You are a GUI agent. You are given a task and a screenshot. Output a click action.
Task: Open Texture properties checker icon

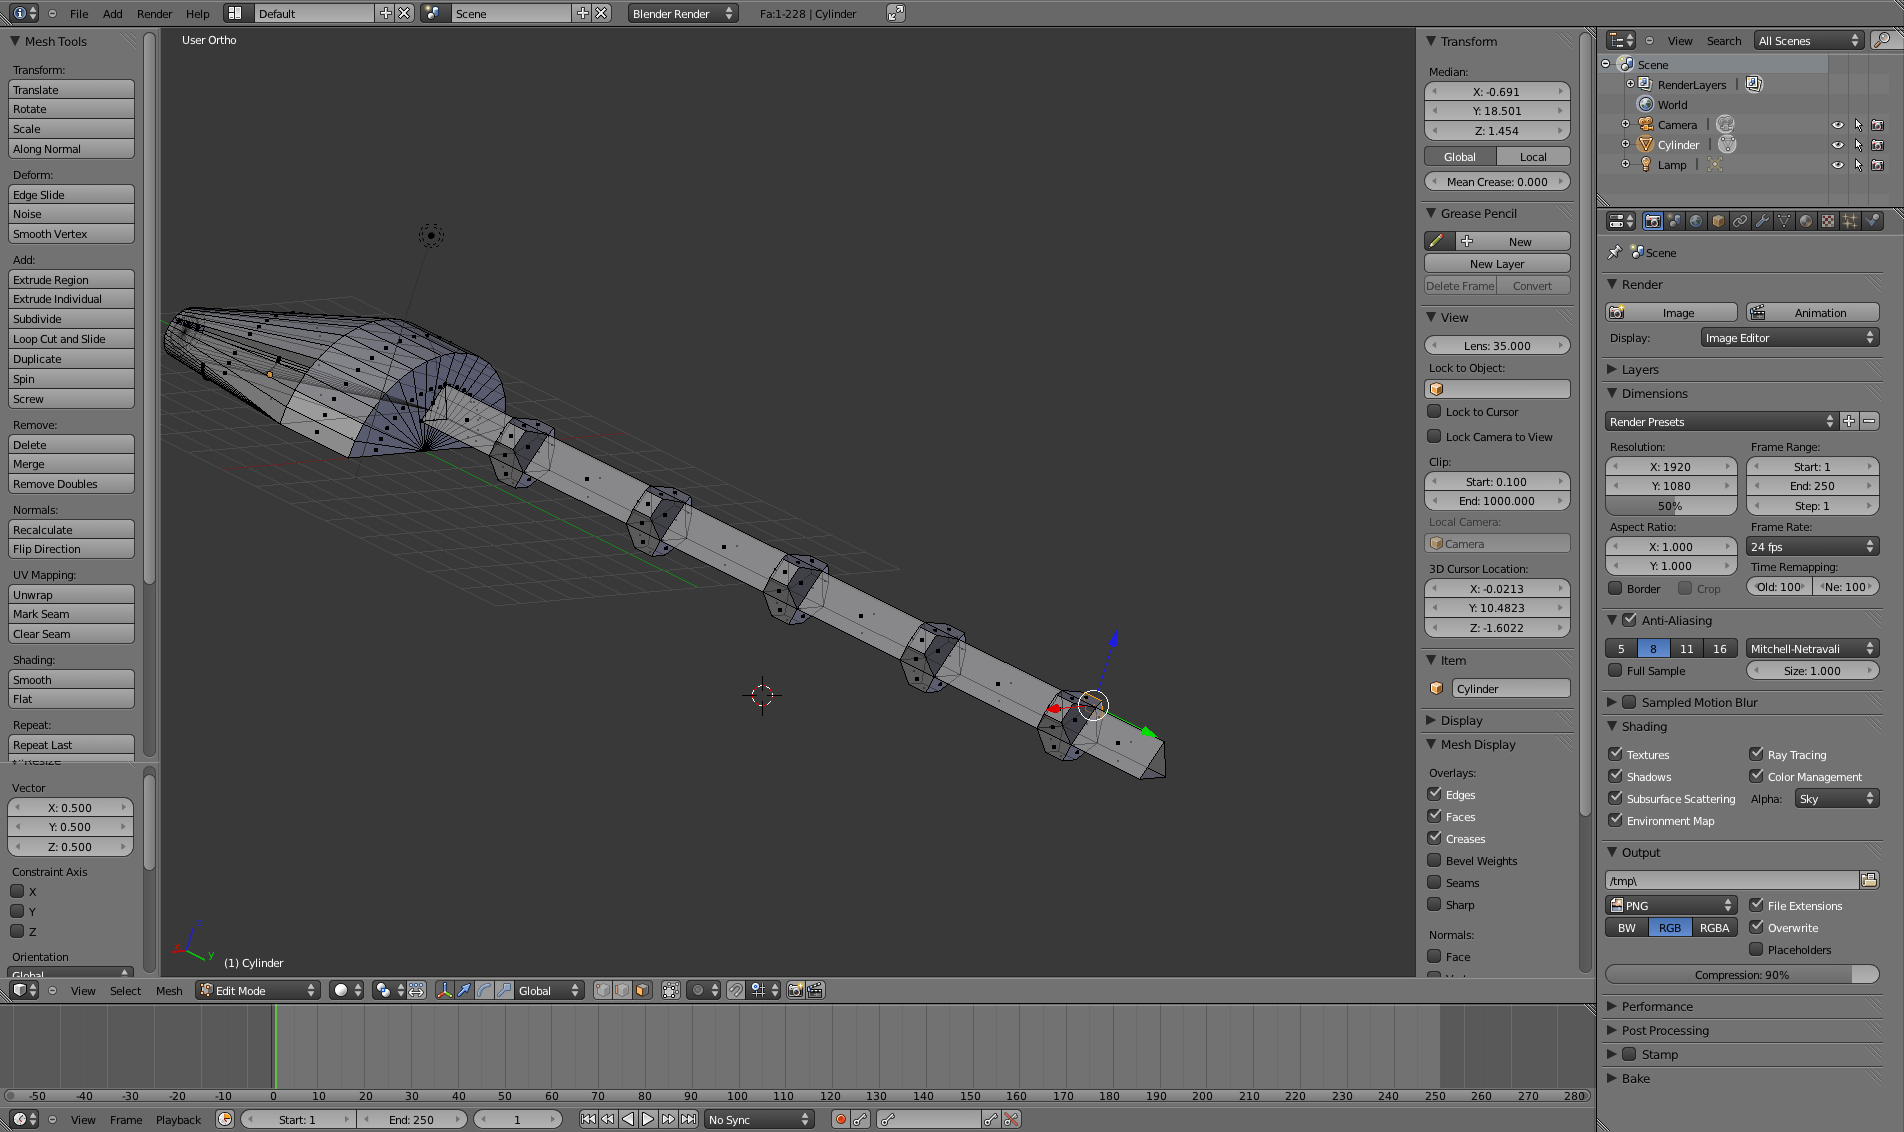point(1828,221)
